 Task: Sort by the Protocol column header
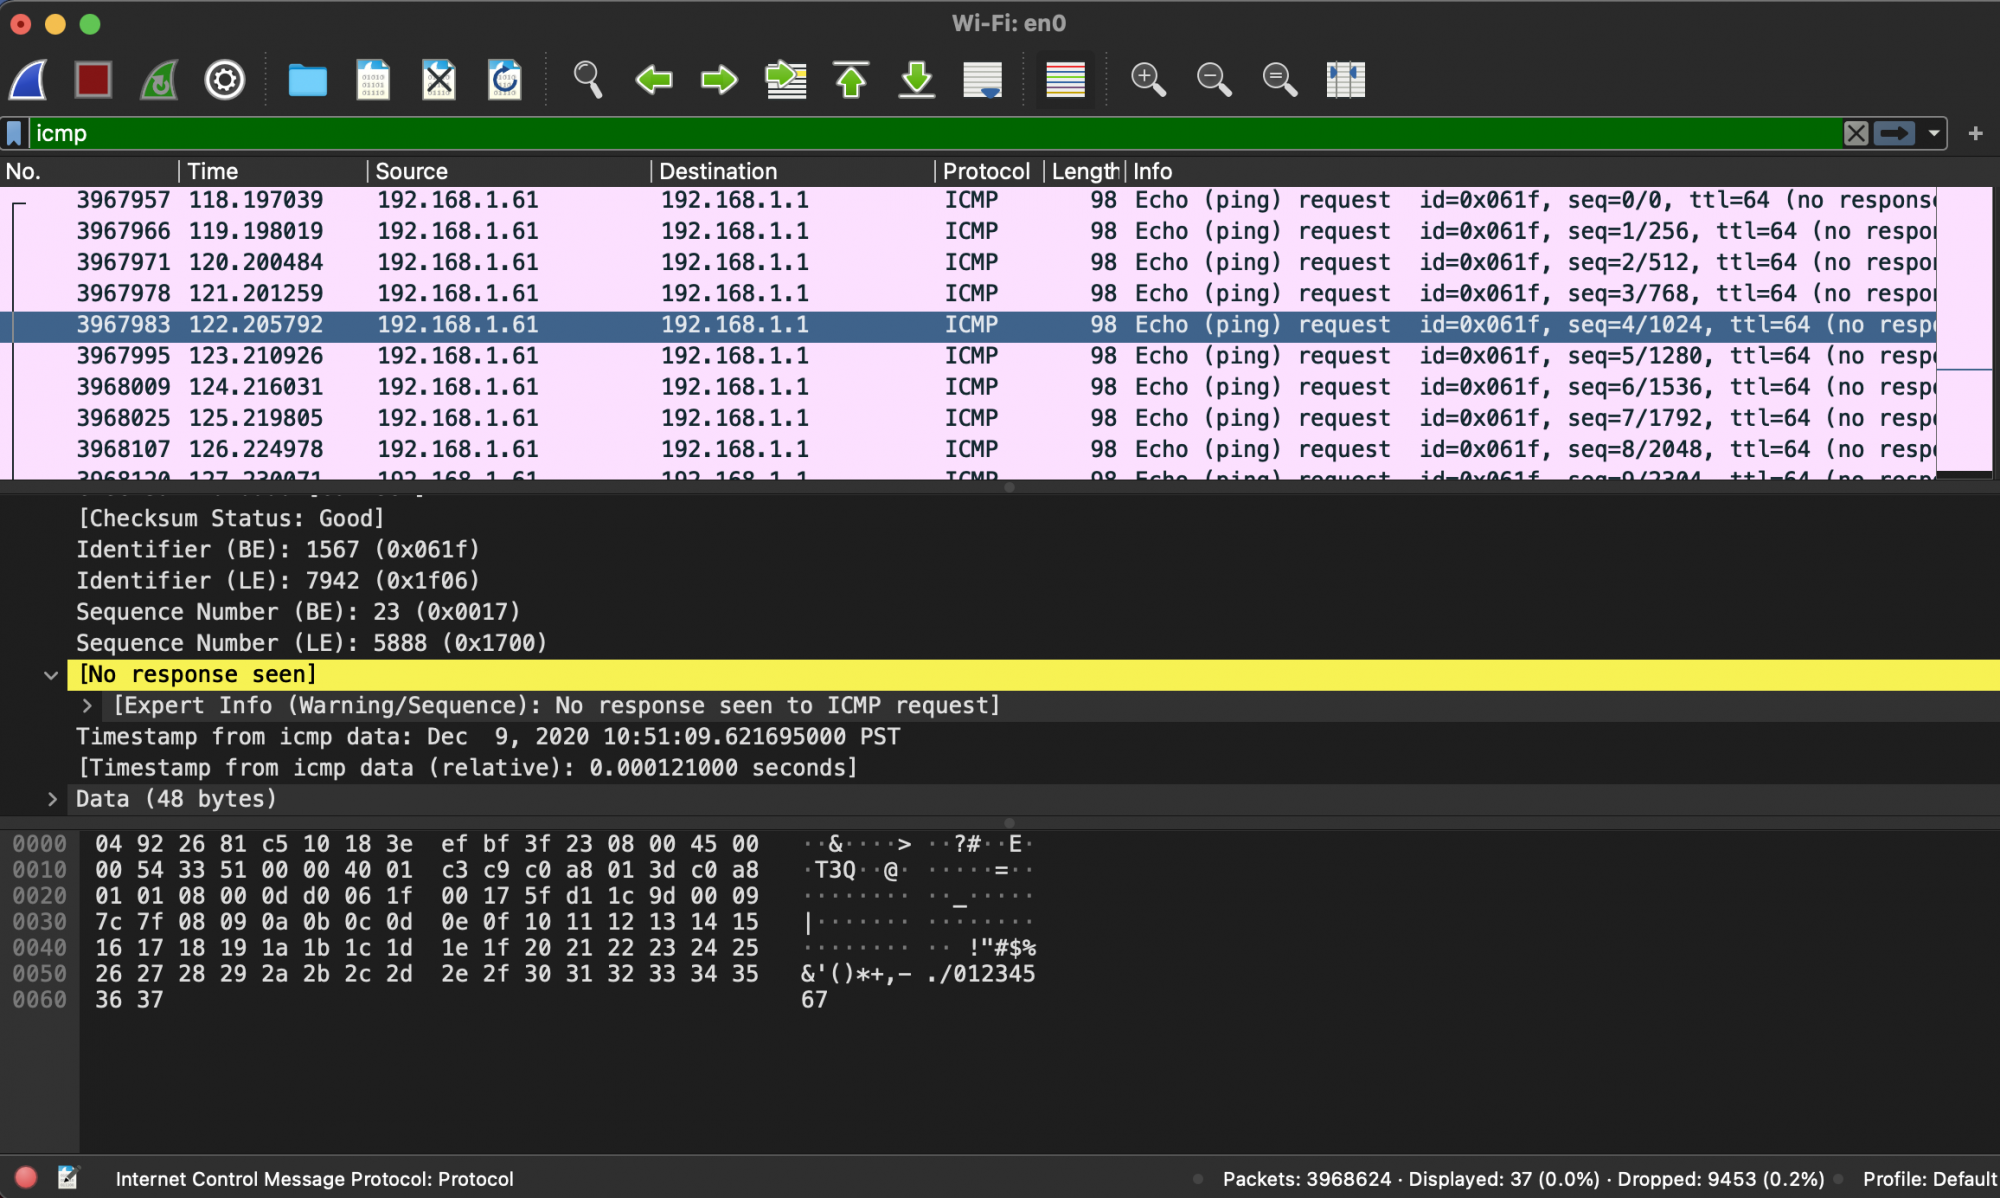pyautogui.click(x=985, y=171)
